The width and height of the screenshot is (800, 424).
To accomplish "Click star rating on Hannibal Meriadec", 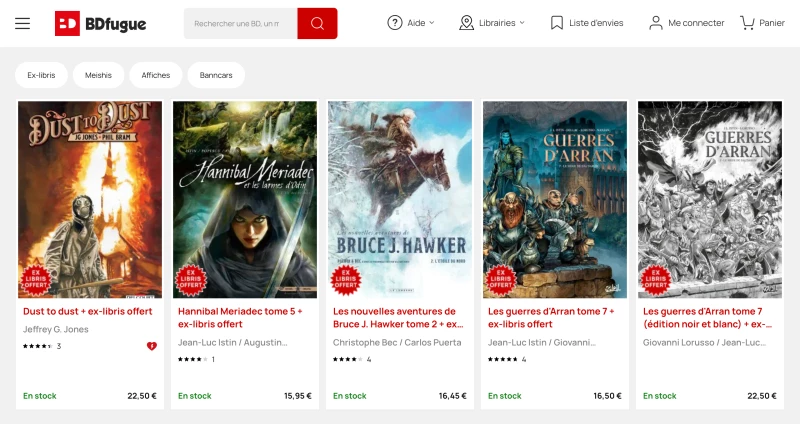I will point(193,359).
